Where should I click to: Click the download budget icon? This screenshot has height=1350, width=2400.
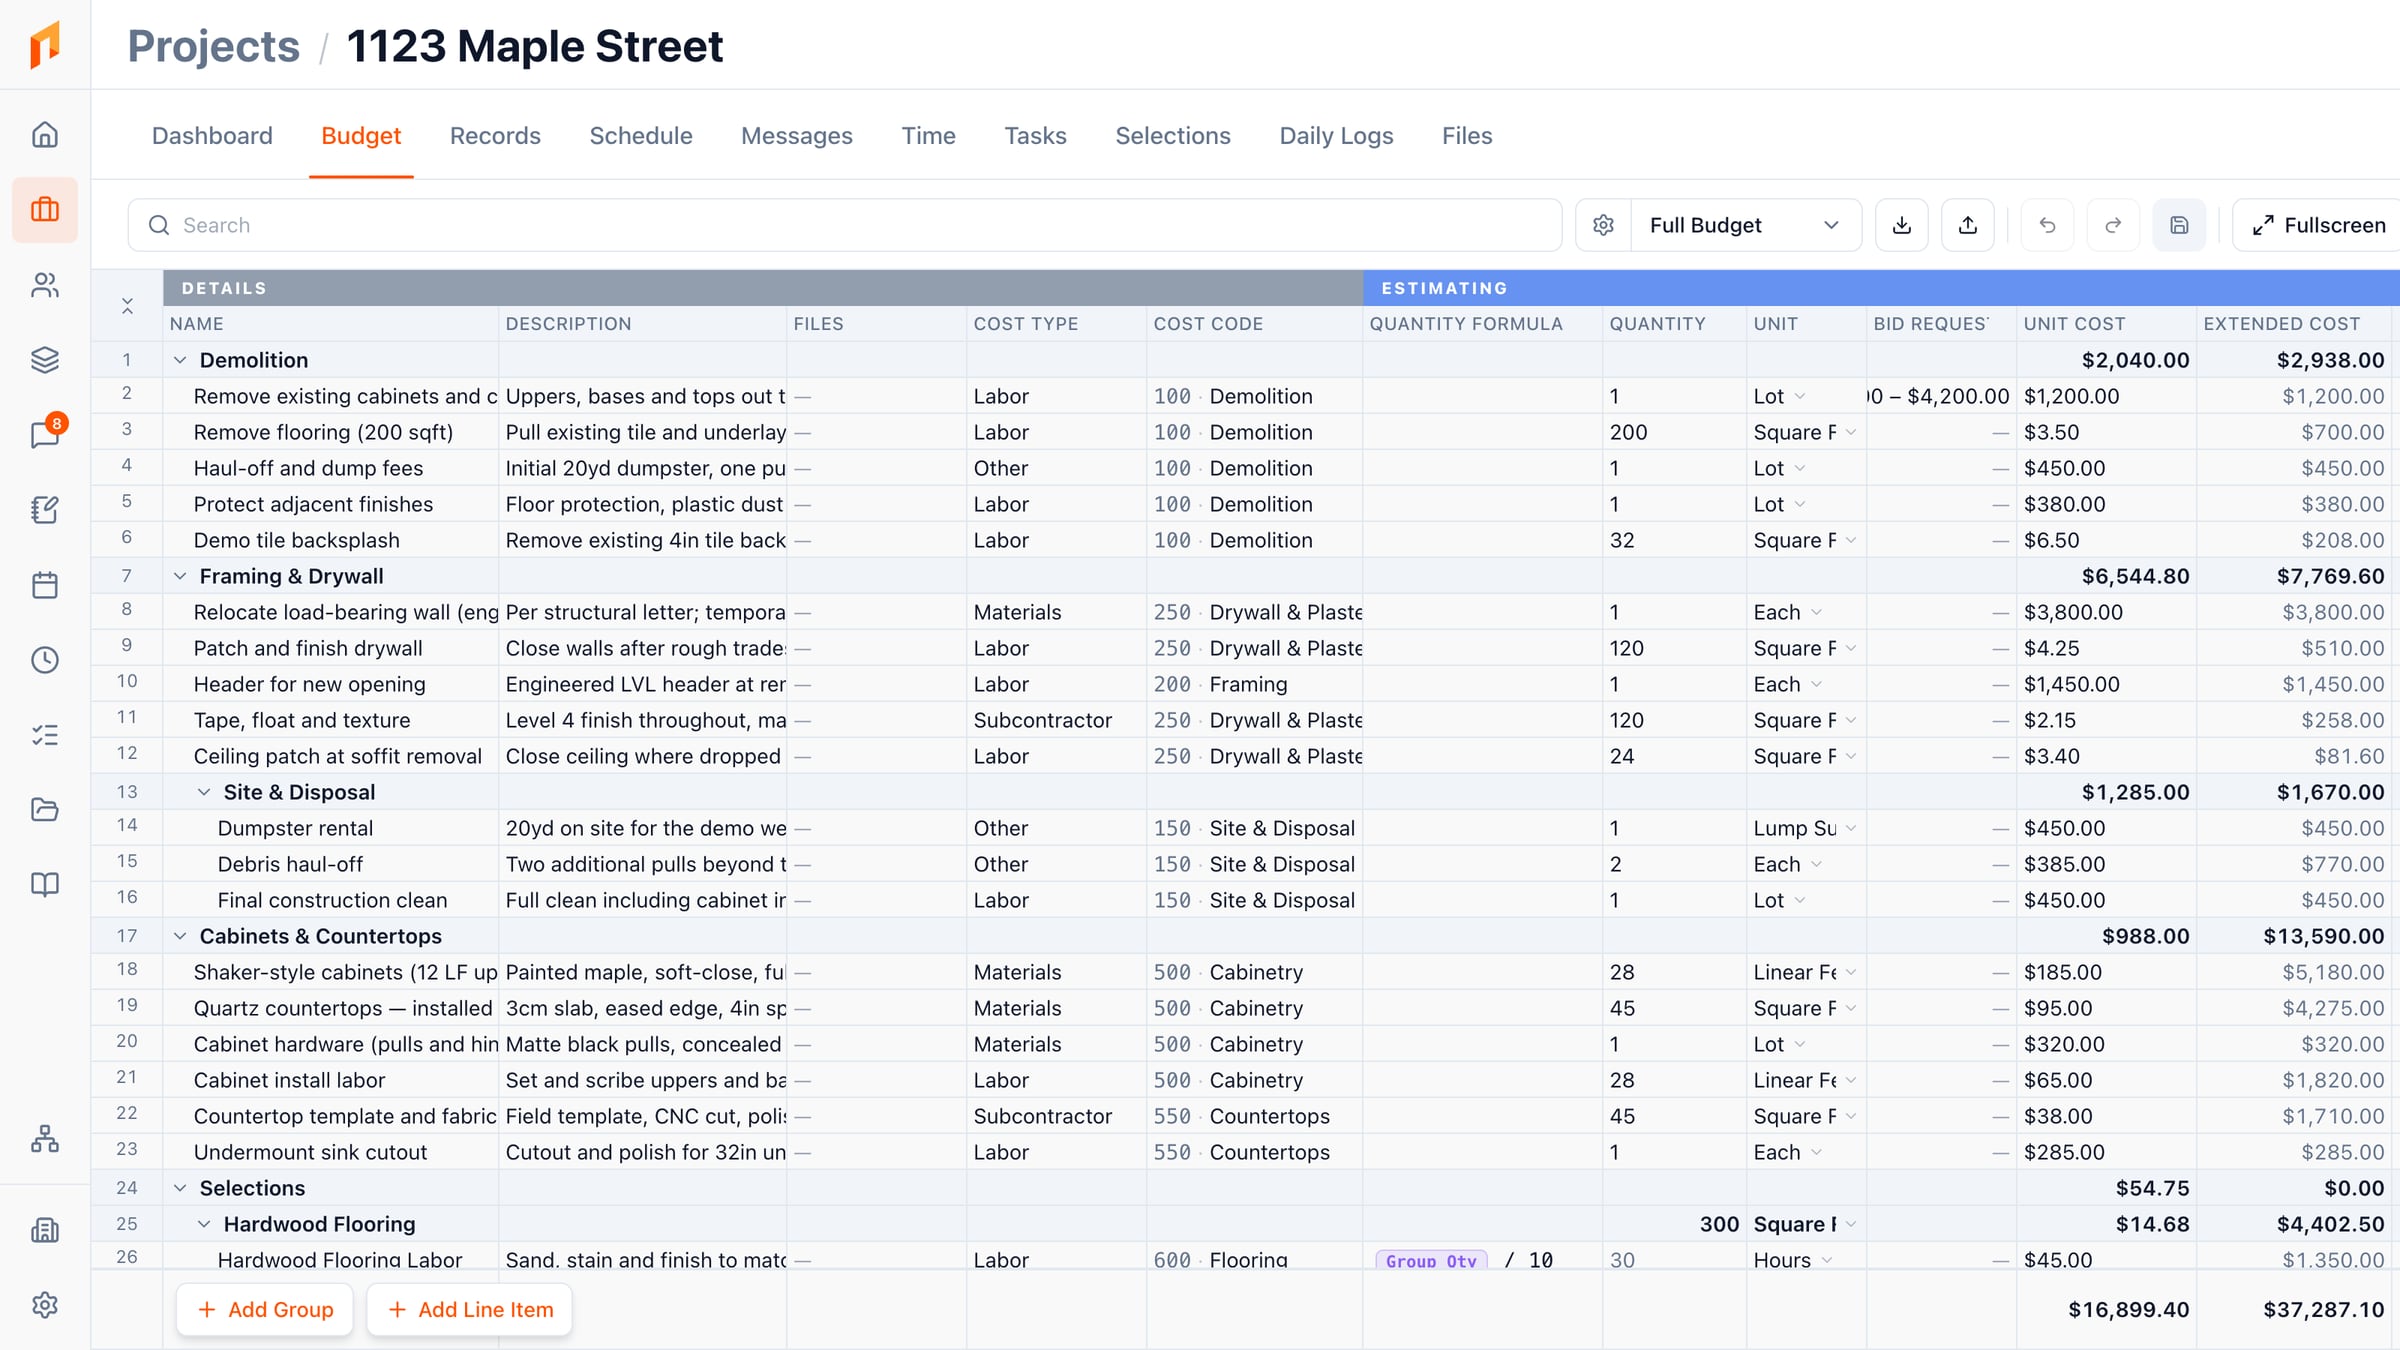(x=1902, y=225)
